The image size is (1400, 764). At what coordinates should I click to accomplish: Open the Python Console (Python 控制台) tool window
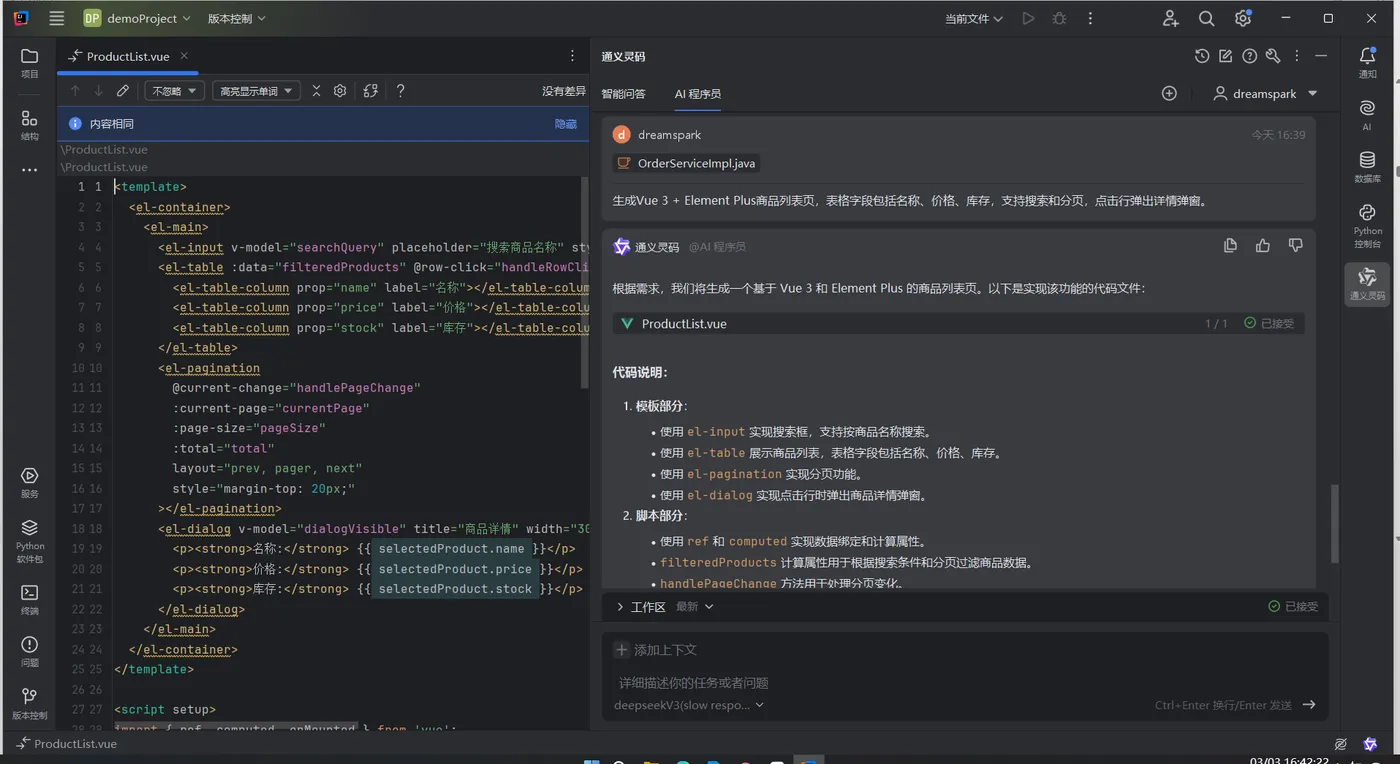click(x=1367, y=225)
